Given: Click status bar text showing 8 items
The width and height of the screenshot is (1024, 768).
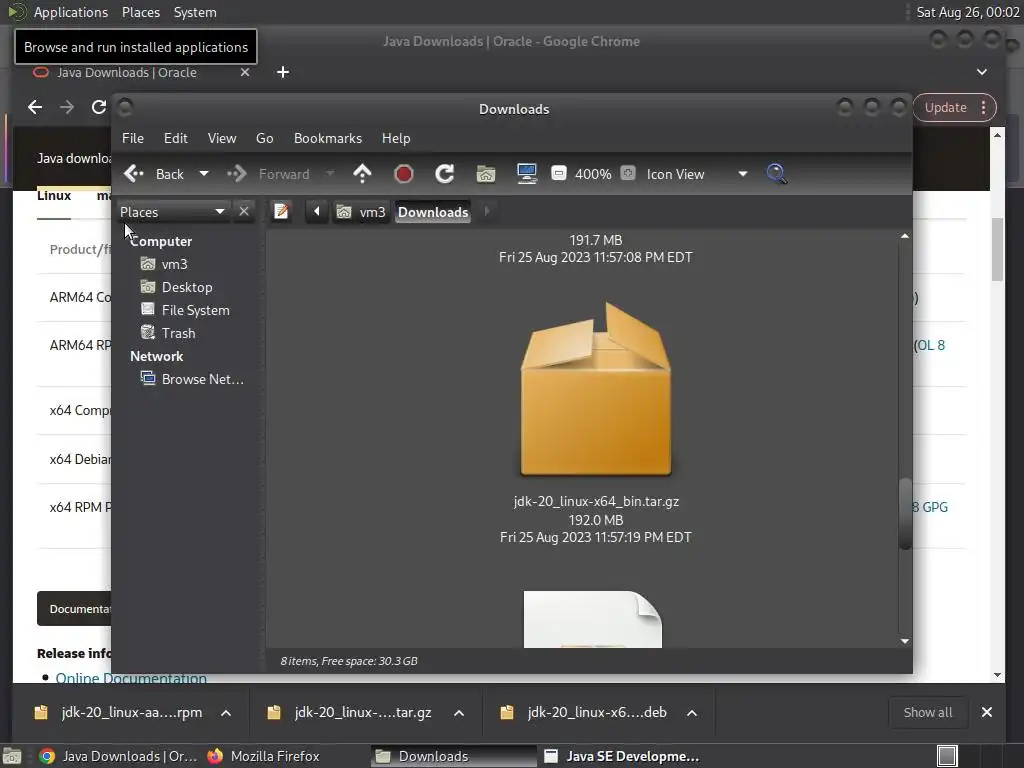Looking at the screenshot, I should 349,661.
